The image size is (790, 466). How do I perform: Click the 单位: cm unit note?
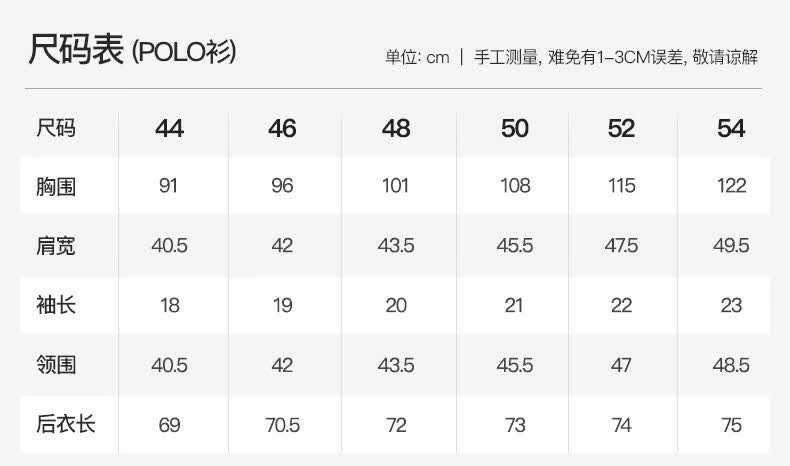coord(417,57)
